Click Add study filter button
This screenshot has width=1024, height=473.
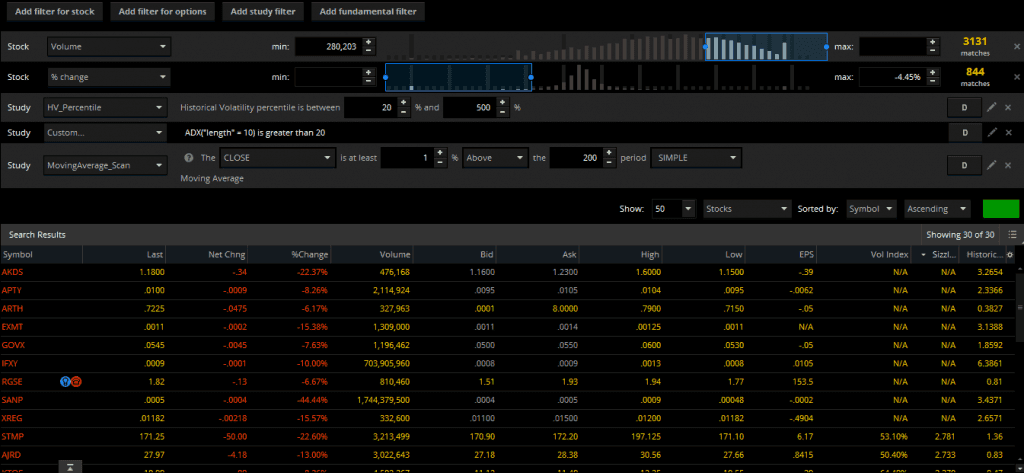coord(263,12)
